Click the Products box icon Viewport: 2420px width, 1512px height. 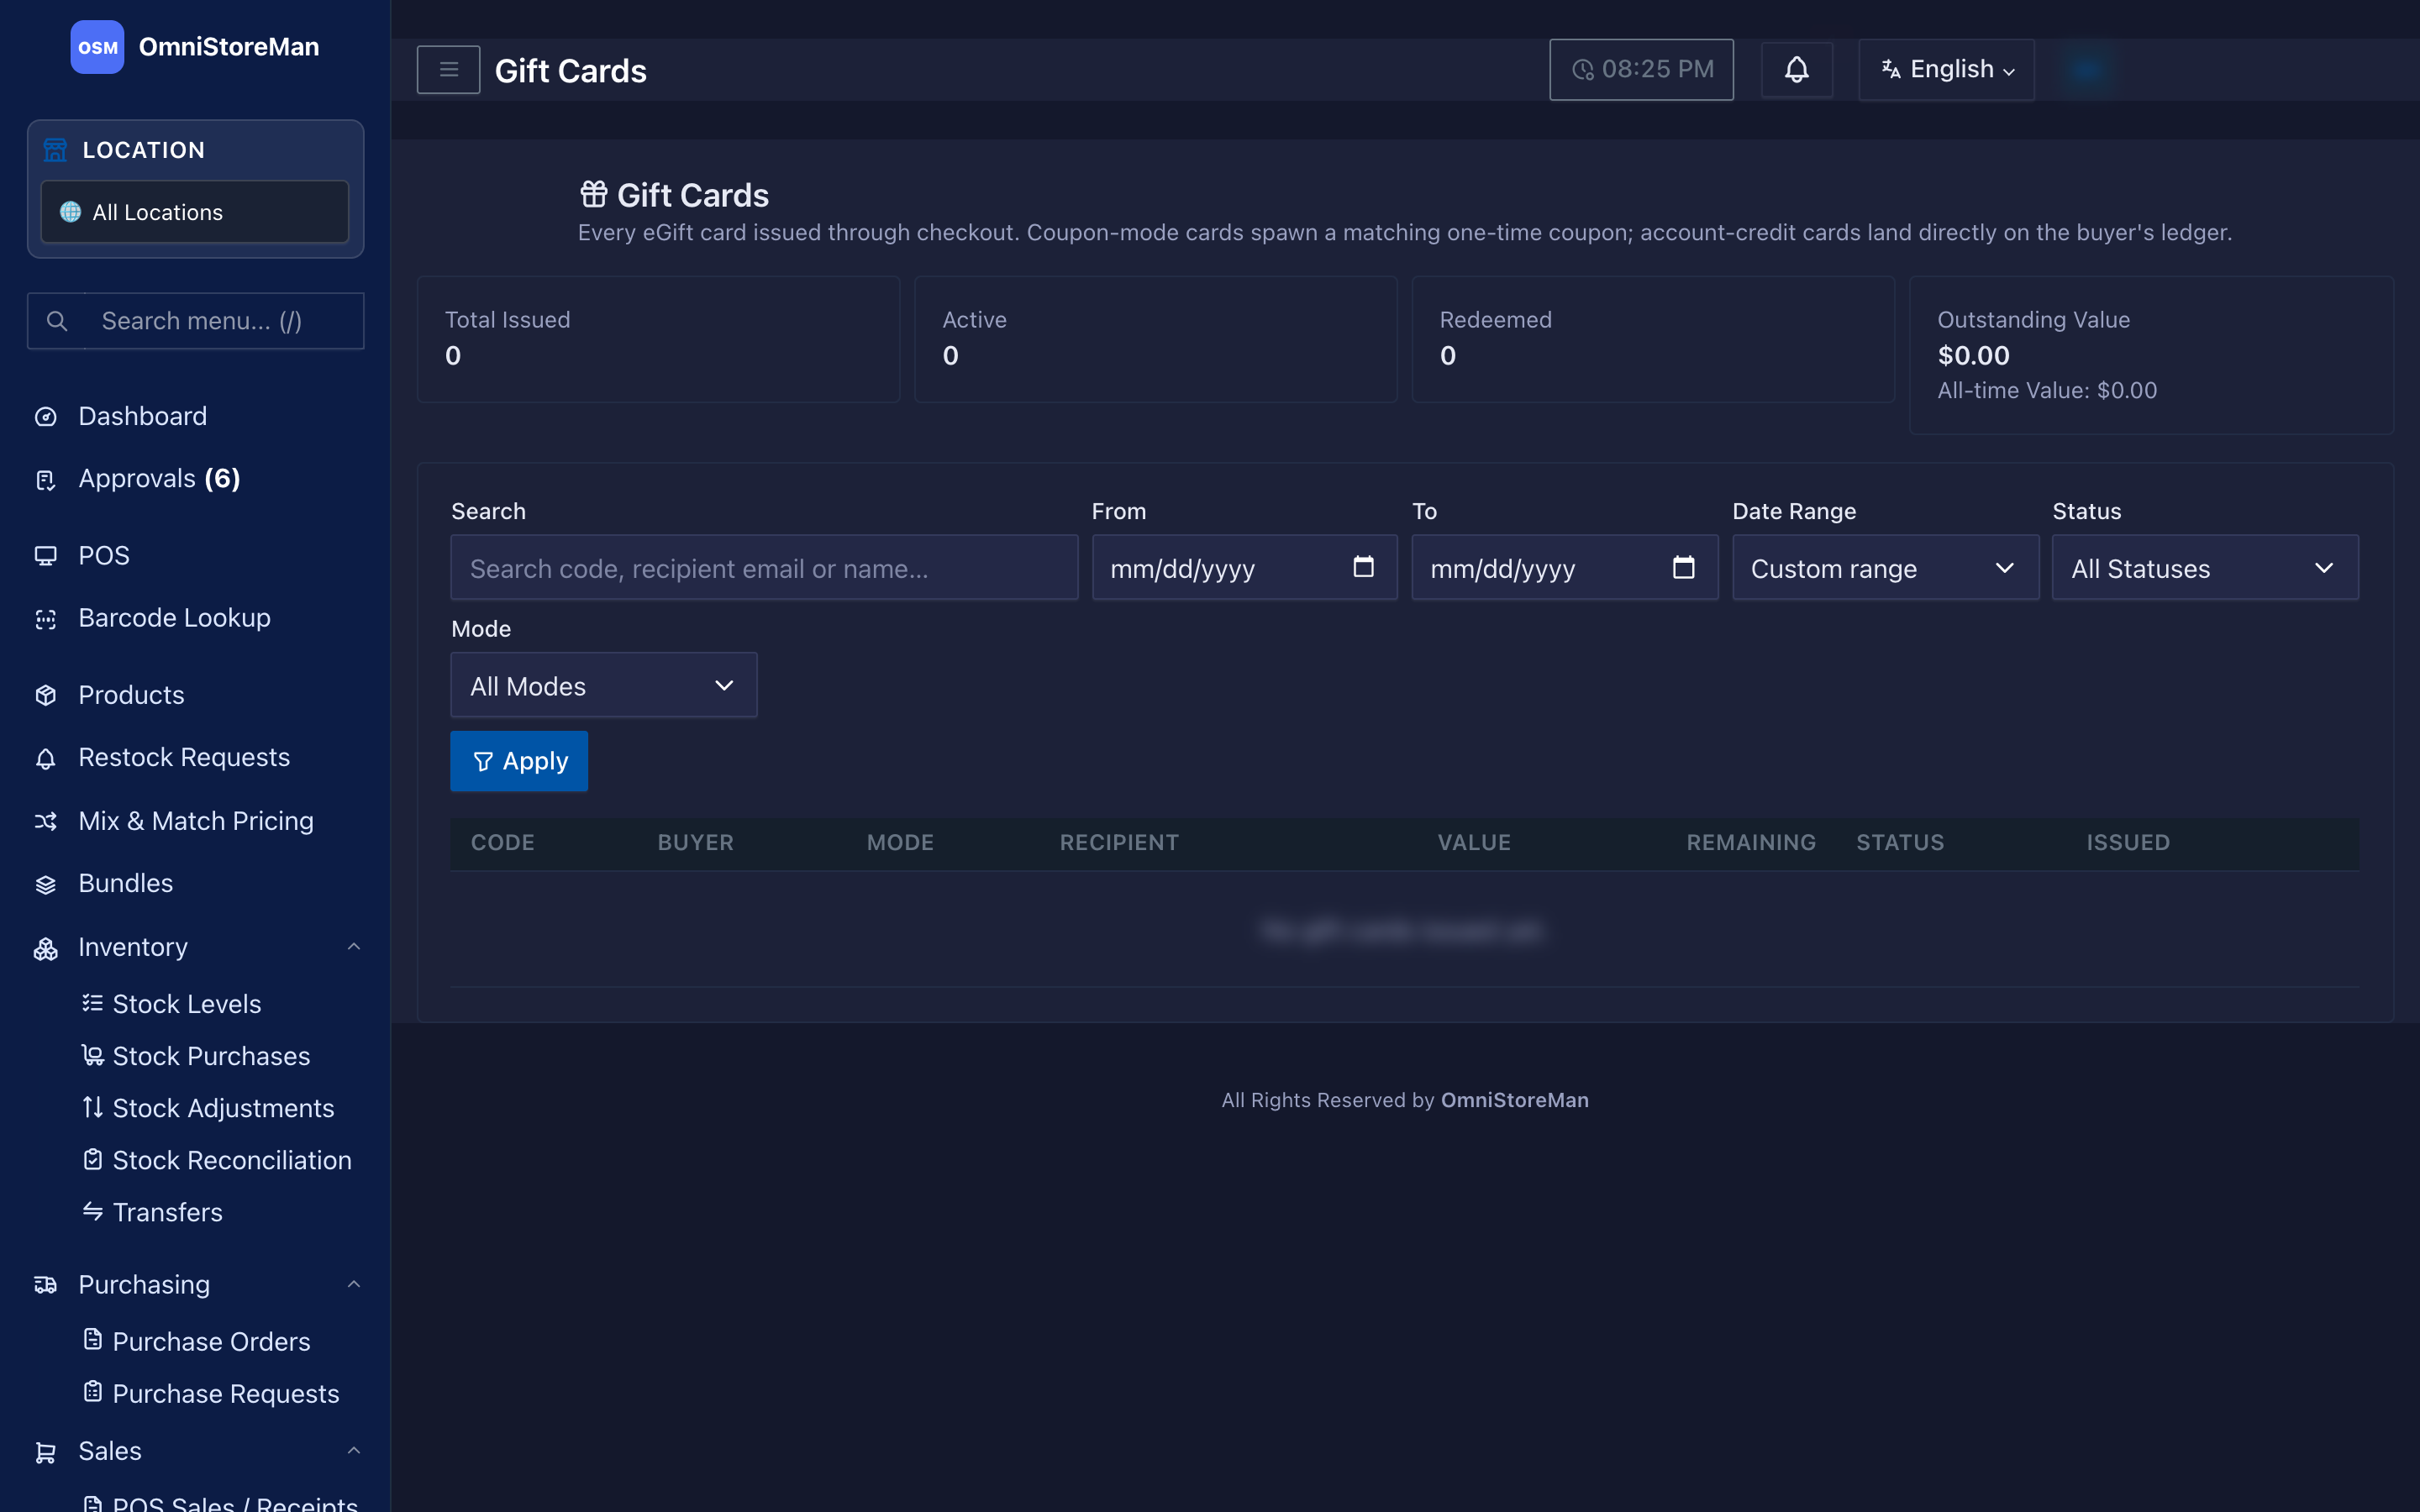(x=46, y=695)
